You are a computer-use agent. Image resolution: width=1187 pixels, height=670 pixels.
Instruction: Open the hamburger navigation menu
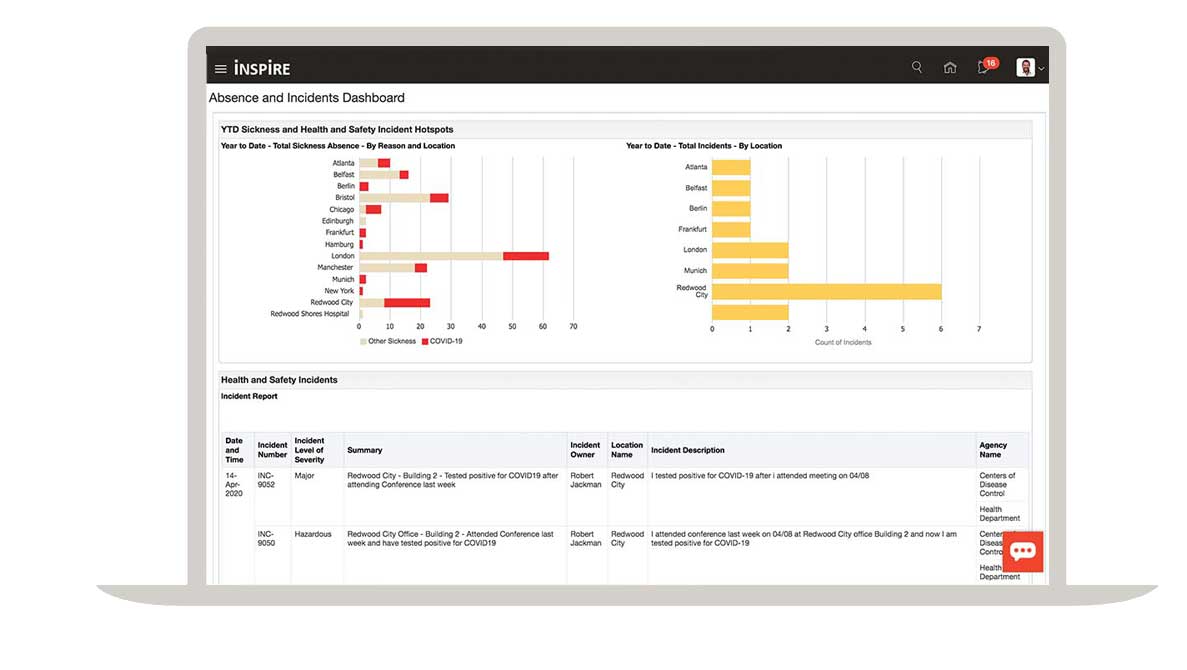221,69
